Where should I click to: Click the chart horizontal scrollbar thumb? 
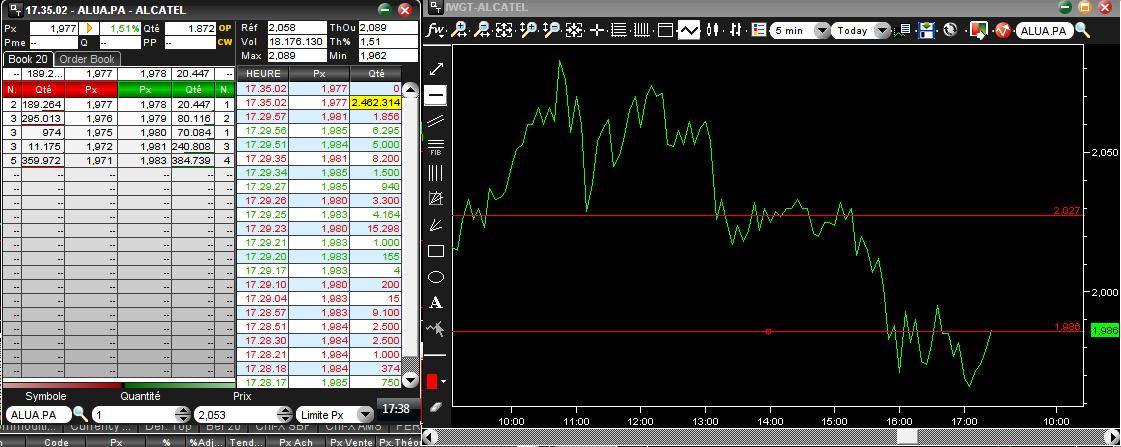click(907, 436)
